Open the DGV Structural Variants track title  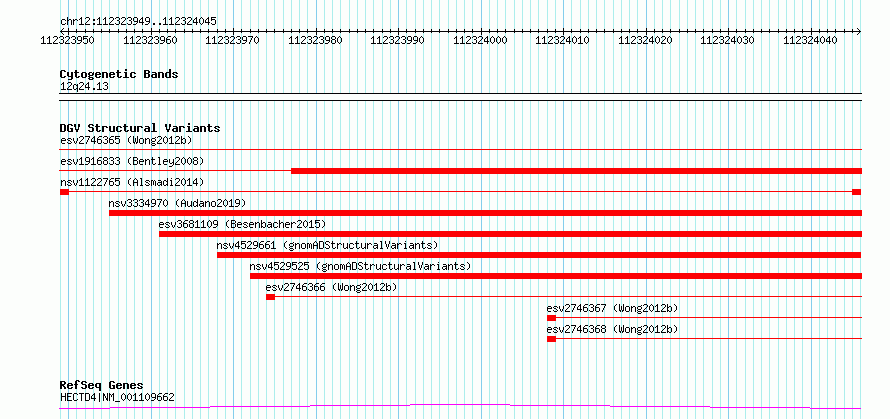coord(140,128)
